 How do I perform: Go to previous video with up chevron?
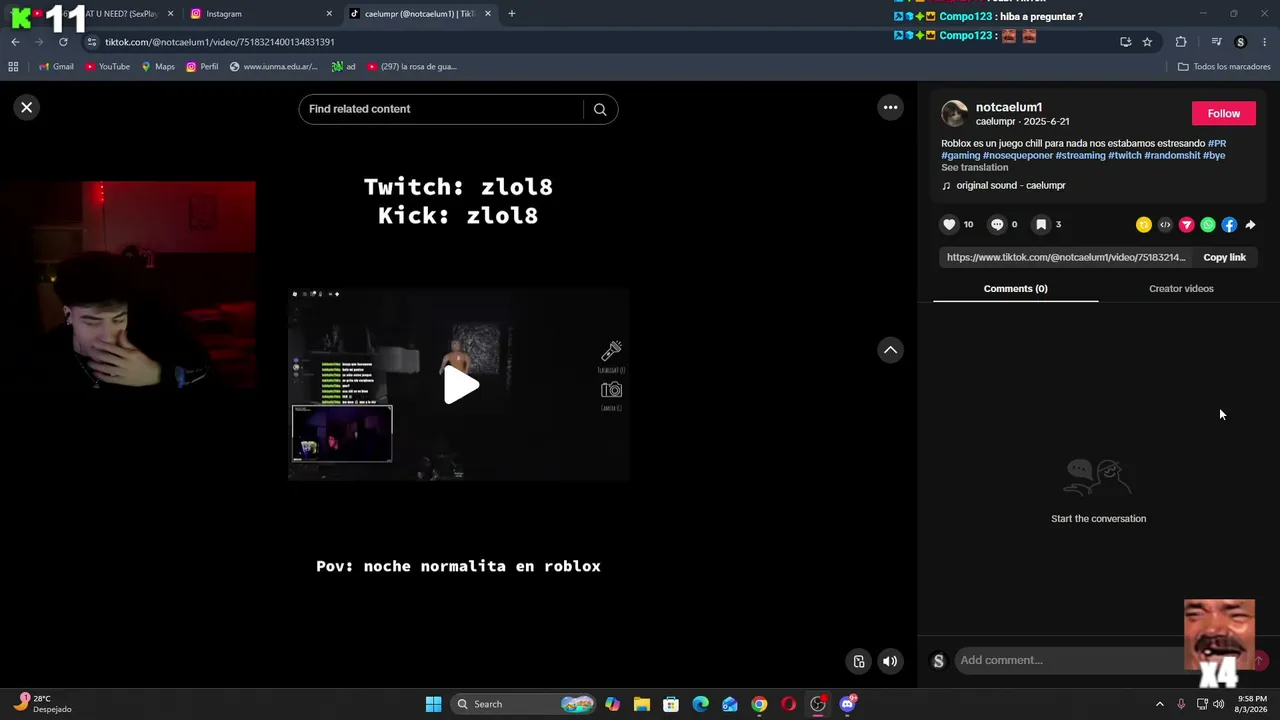click(890, 350)
